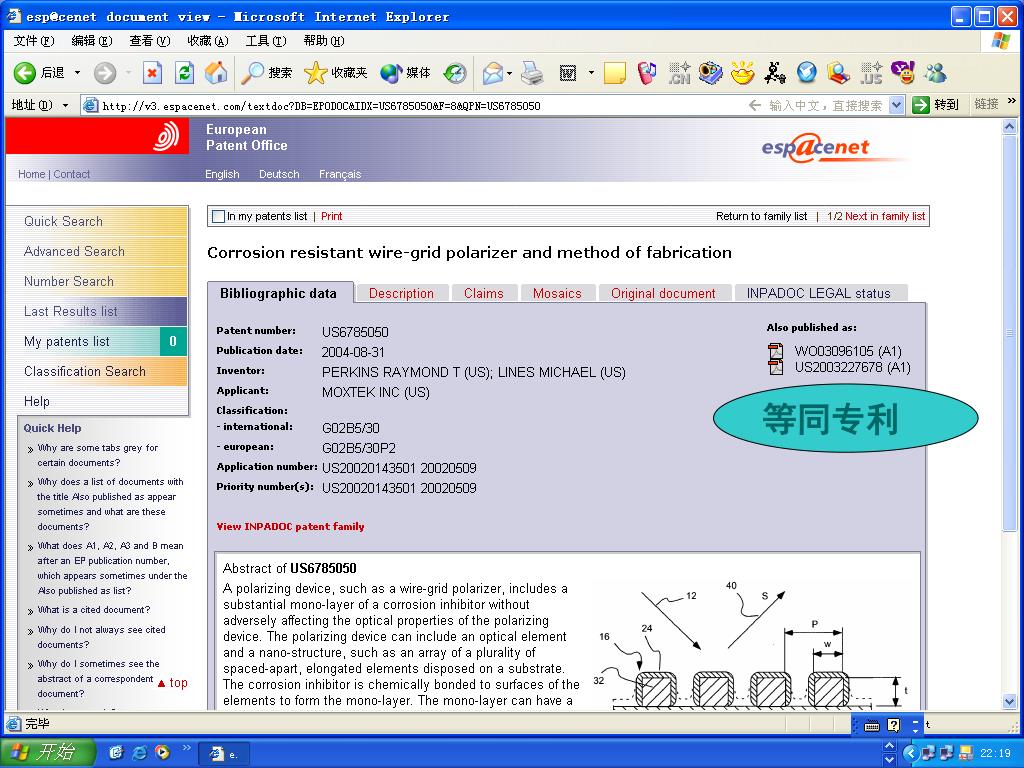Open the 查看(V) menu

coord(150,41)
